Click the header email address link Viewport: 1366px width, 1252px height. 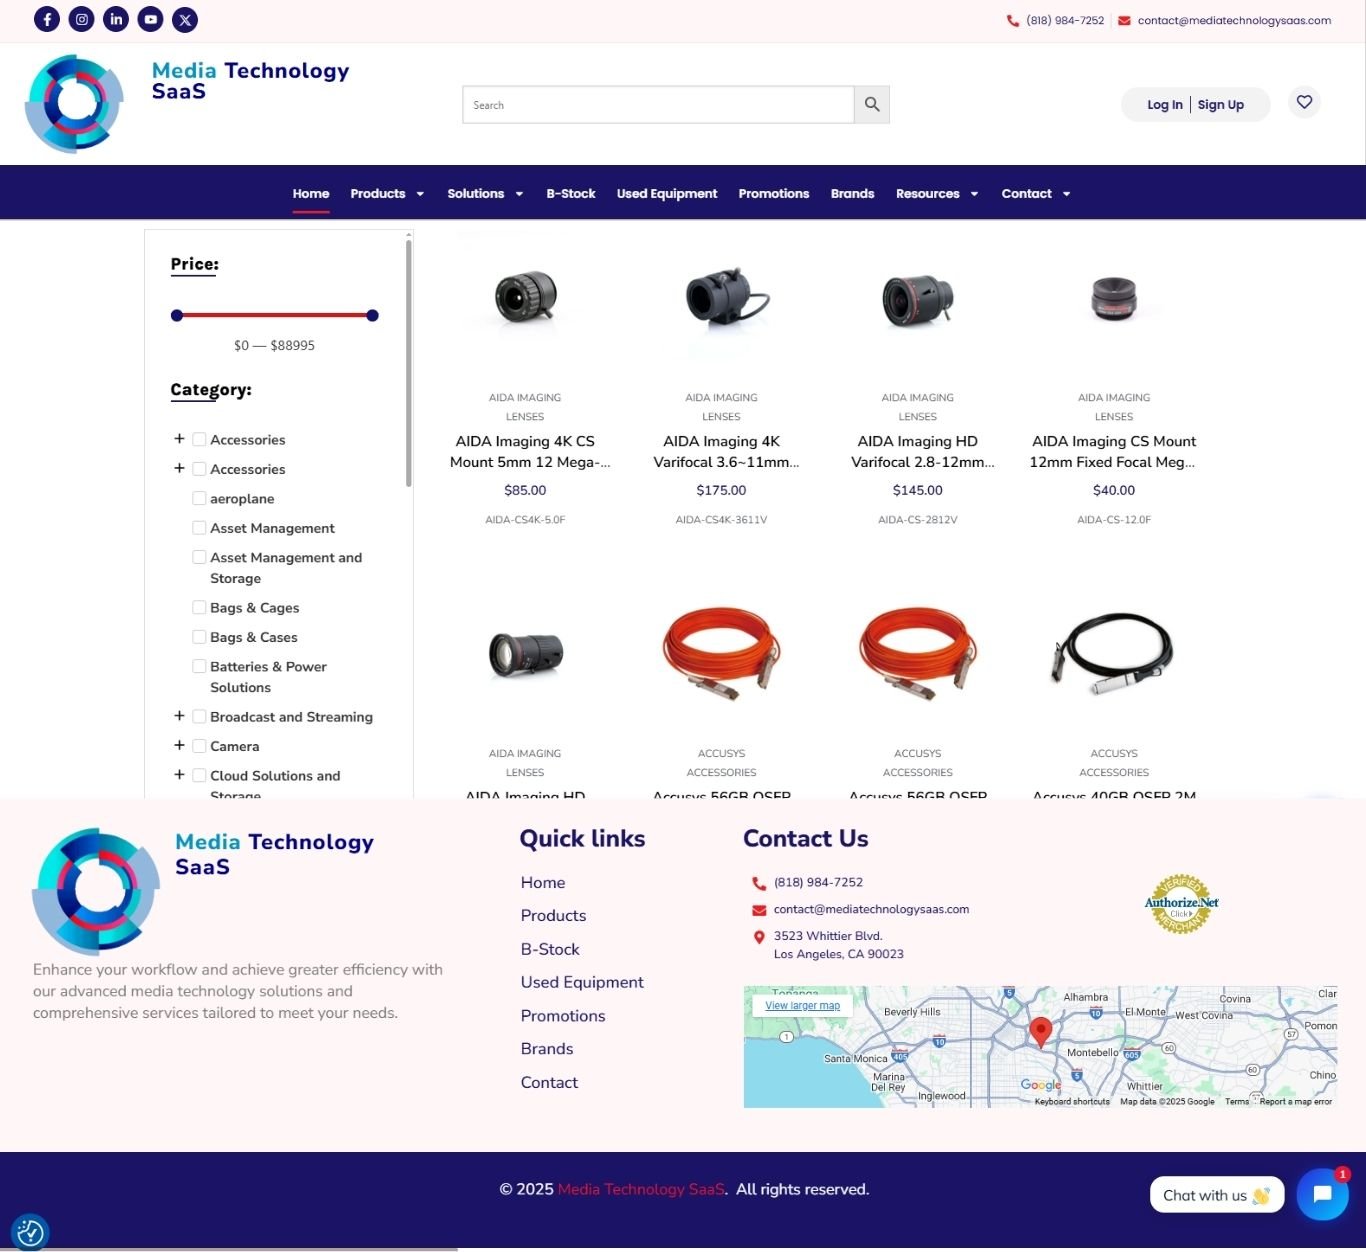coord(1234,20)
